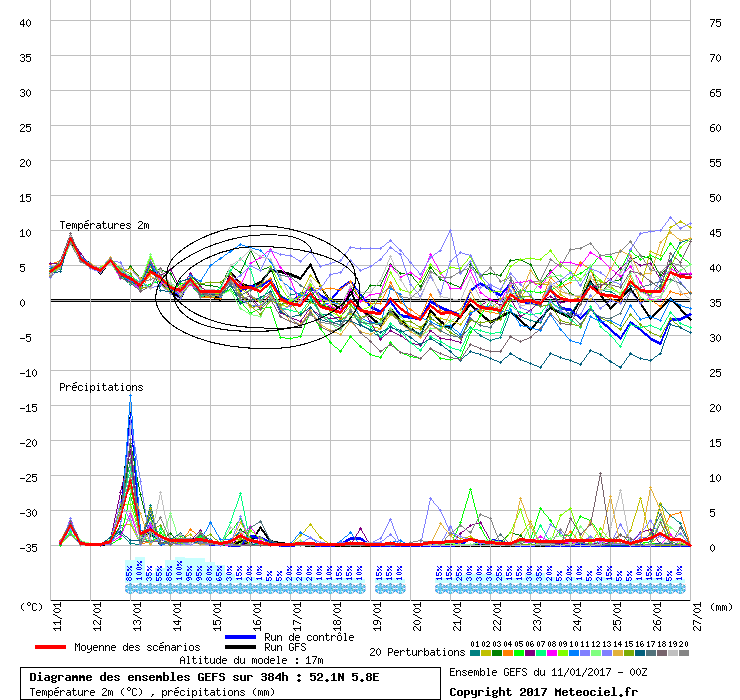
Task: Click perturbation 06 purple legend swatch
Action: pyautogui.click(x=530, y=653)
